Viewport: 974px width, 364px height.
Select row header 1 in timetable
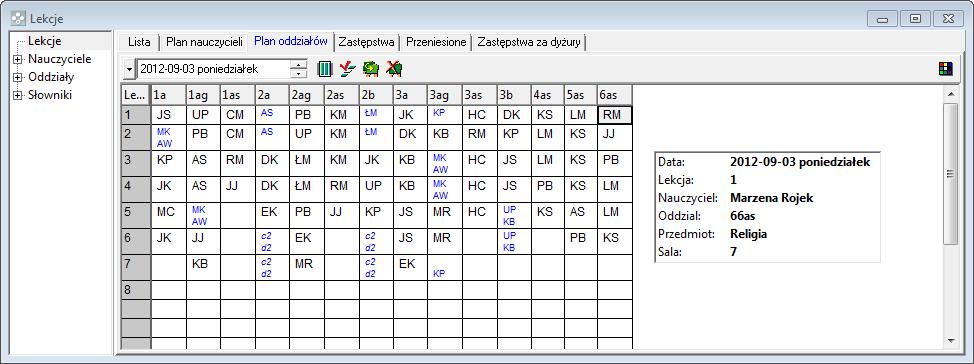coord(135,115)
